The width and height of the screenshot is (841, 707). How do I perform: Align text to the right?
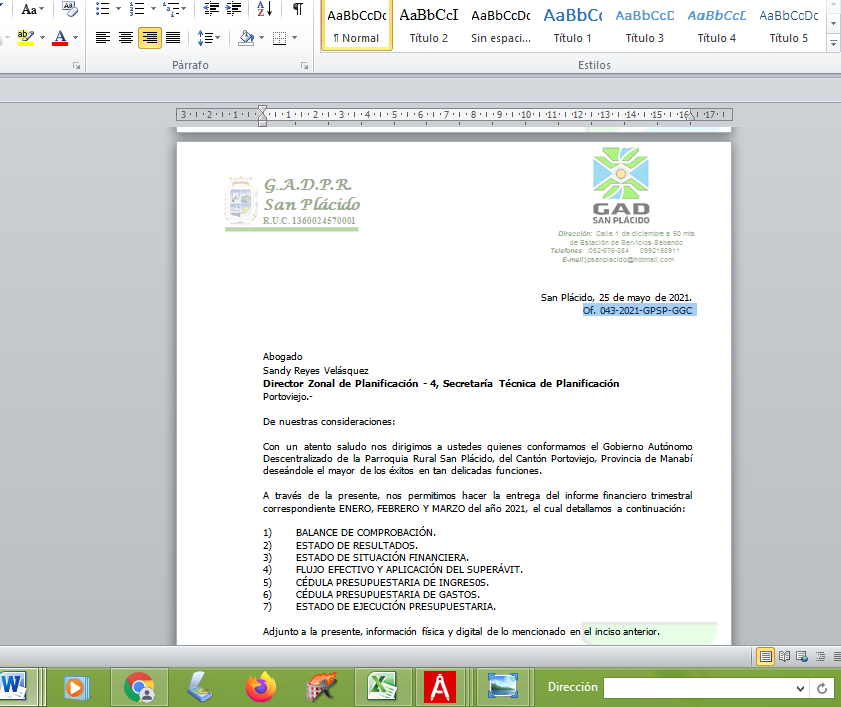coord(150,38)
